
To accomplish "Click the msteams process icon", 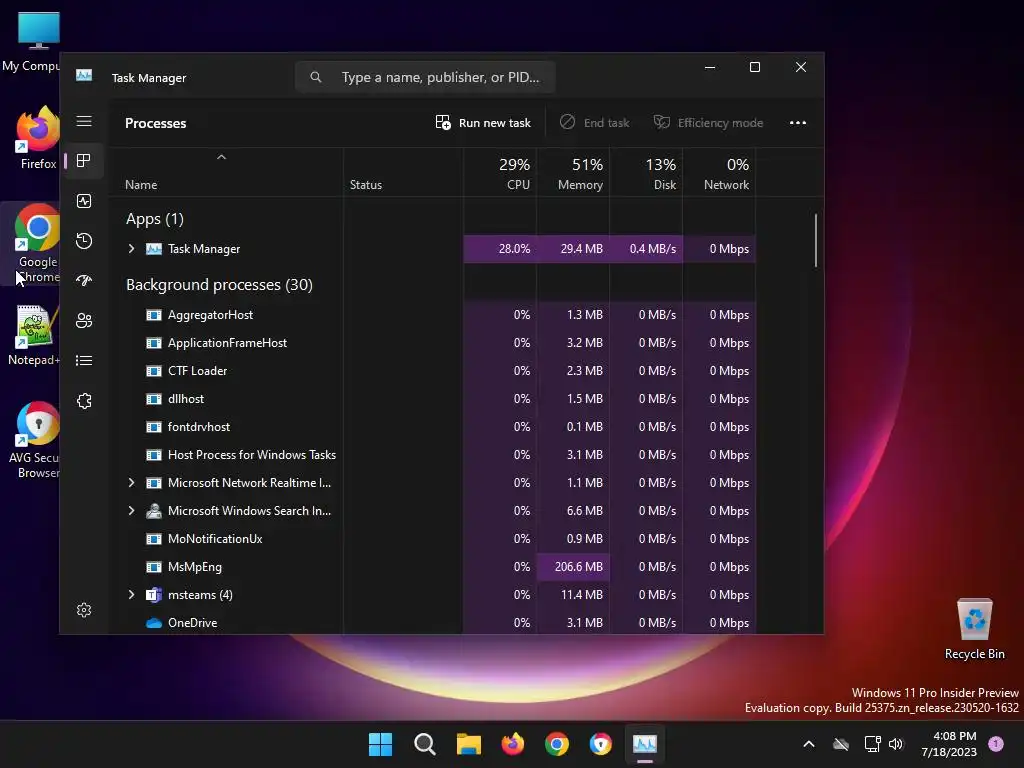I will [x=153, y=595].
